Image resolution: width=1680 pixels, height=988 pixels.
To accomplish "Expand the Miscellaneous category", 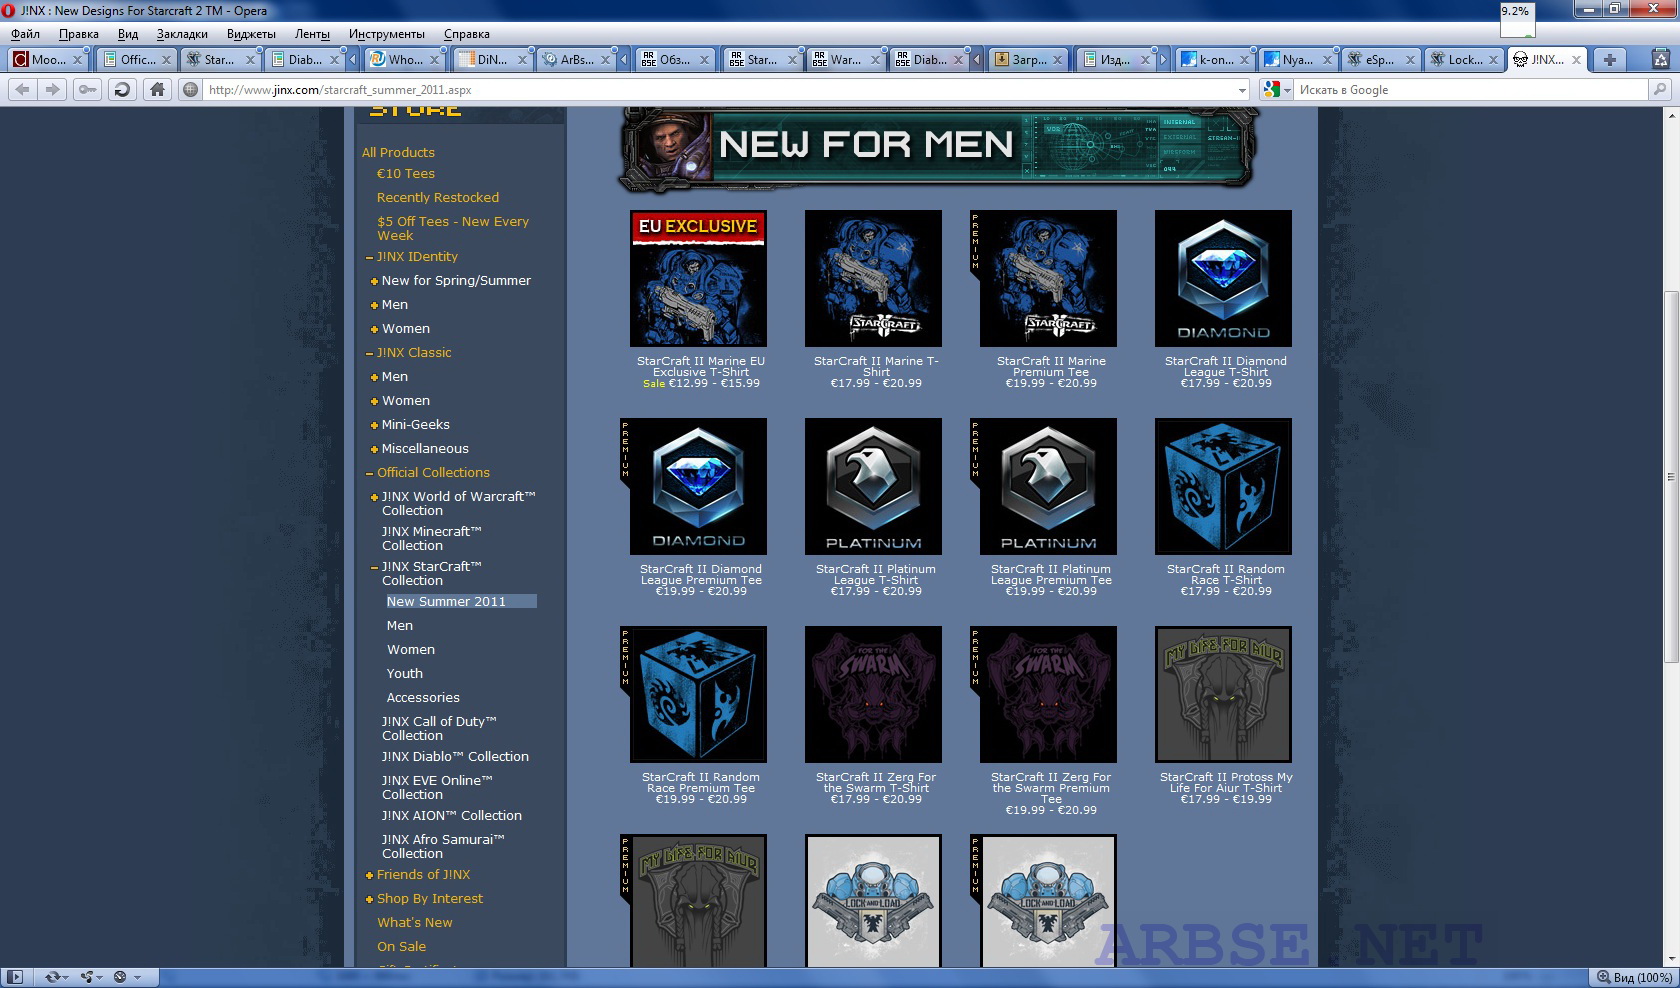I will click(374, 449).
